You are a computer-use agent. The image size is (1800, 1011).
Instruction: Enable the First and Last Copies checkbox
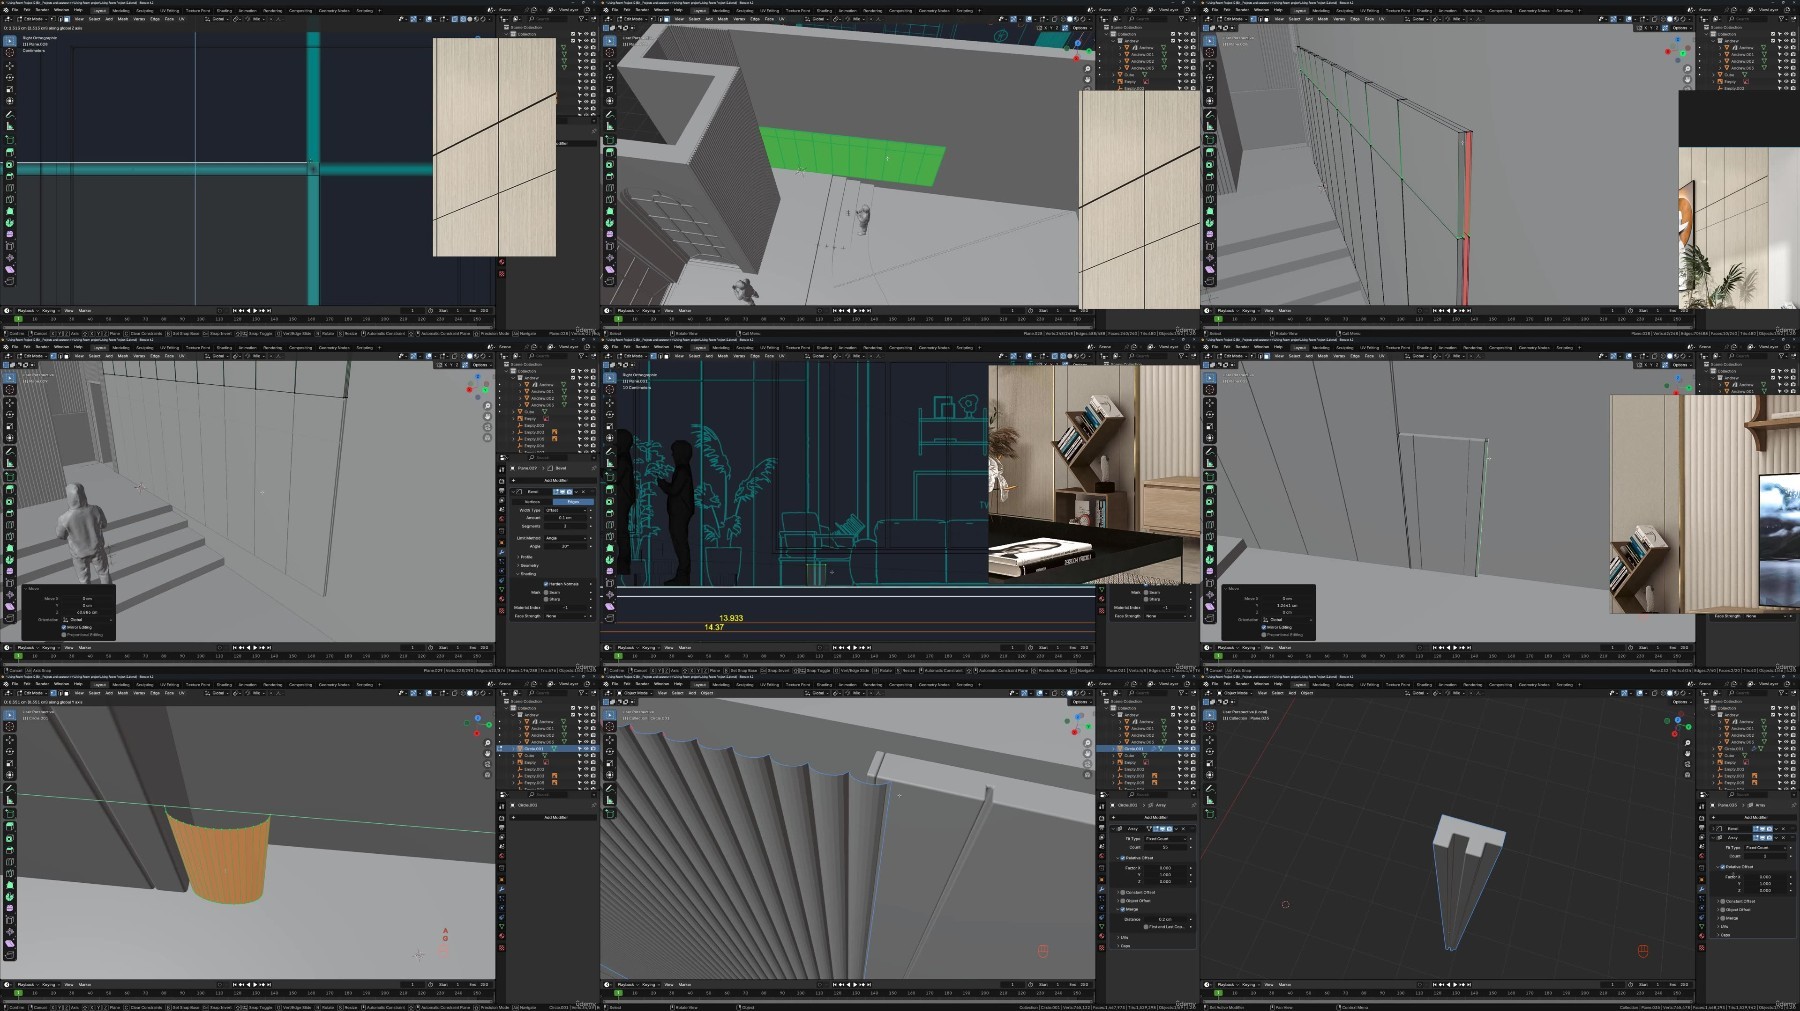click(1147, 927)
